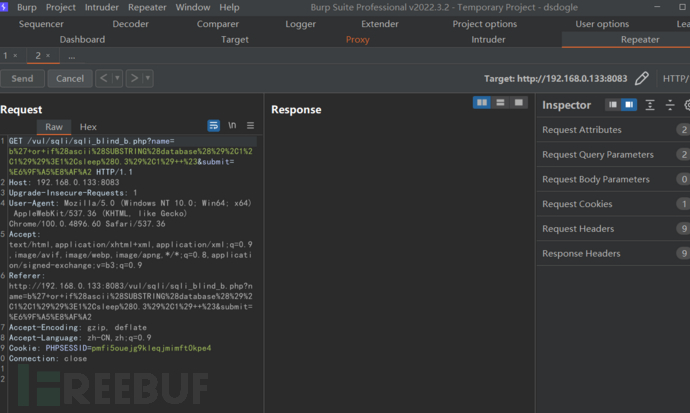The width and height of the screenshot is (690, 413).
Task: Switch to the Comparer tab
Action: (x=218, y=24)
